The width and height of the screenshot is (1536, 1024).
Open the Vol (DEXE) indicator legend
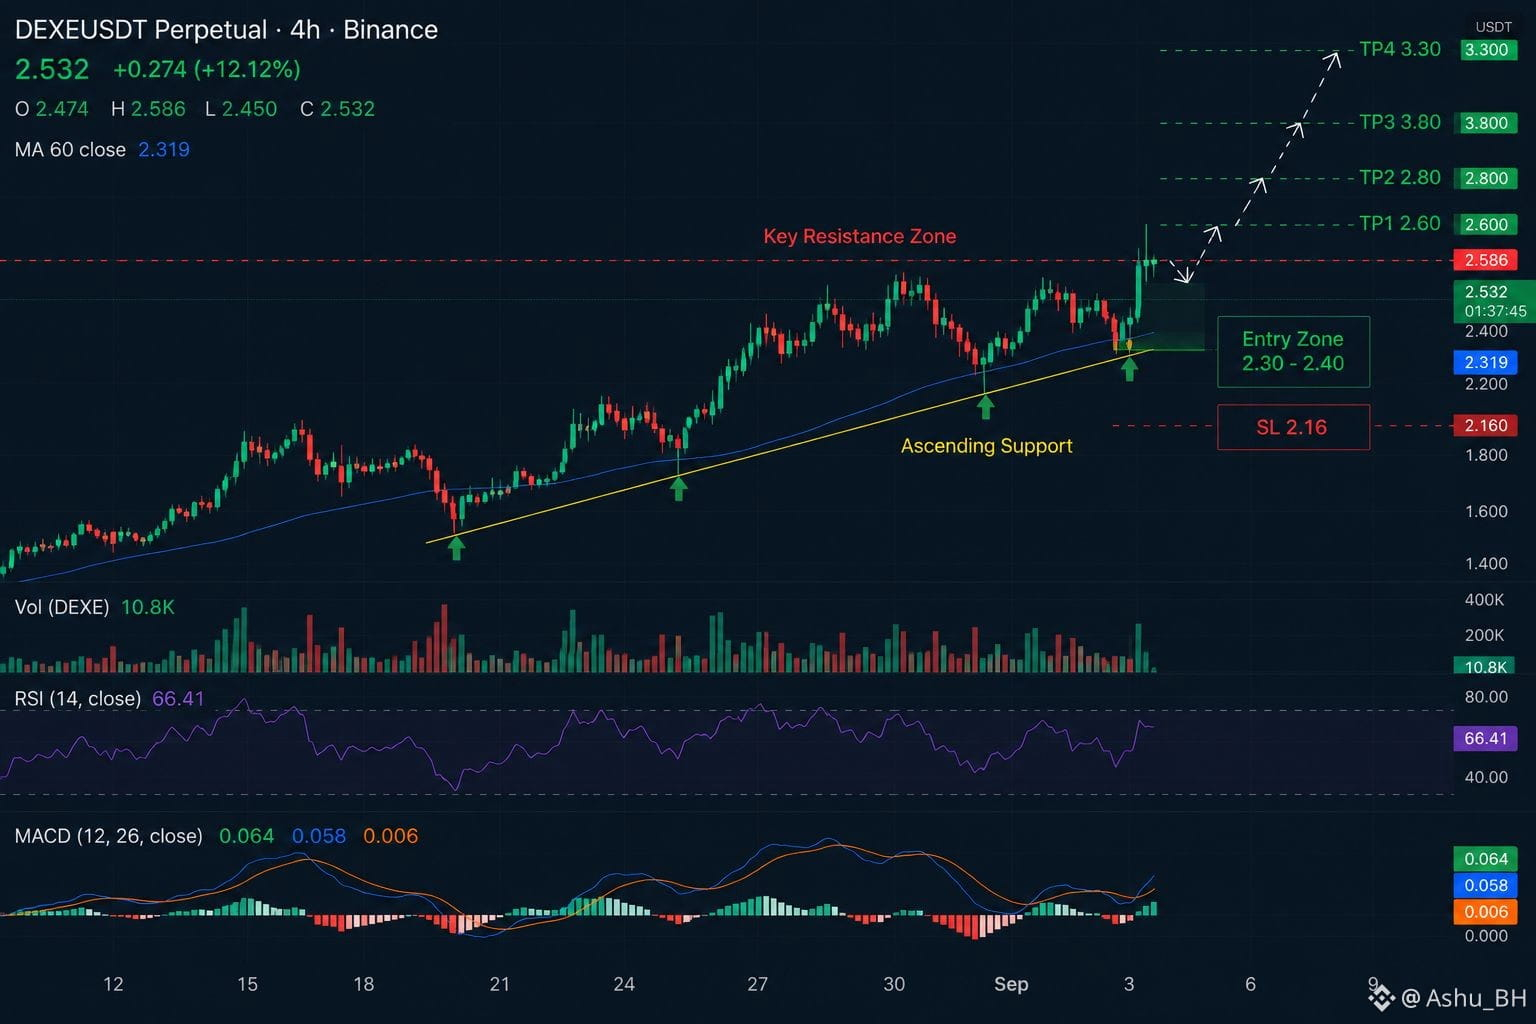click(x=62, y=607)
